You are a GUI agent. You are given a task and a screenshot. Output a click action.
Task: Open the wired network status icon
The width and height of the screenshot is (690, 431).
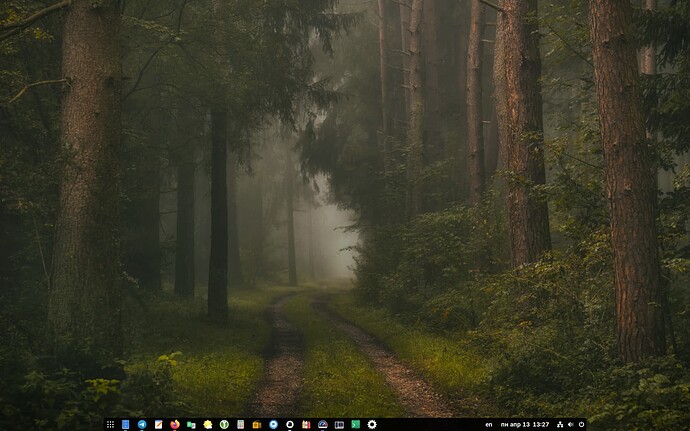click(560, 425)
